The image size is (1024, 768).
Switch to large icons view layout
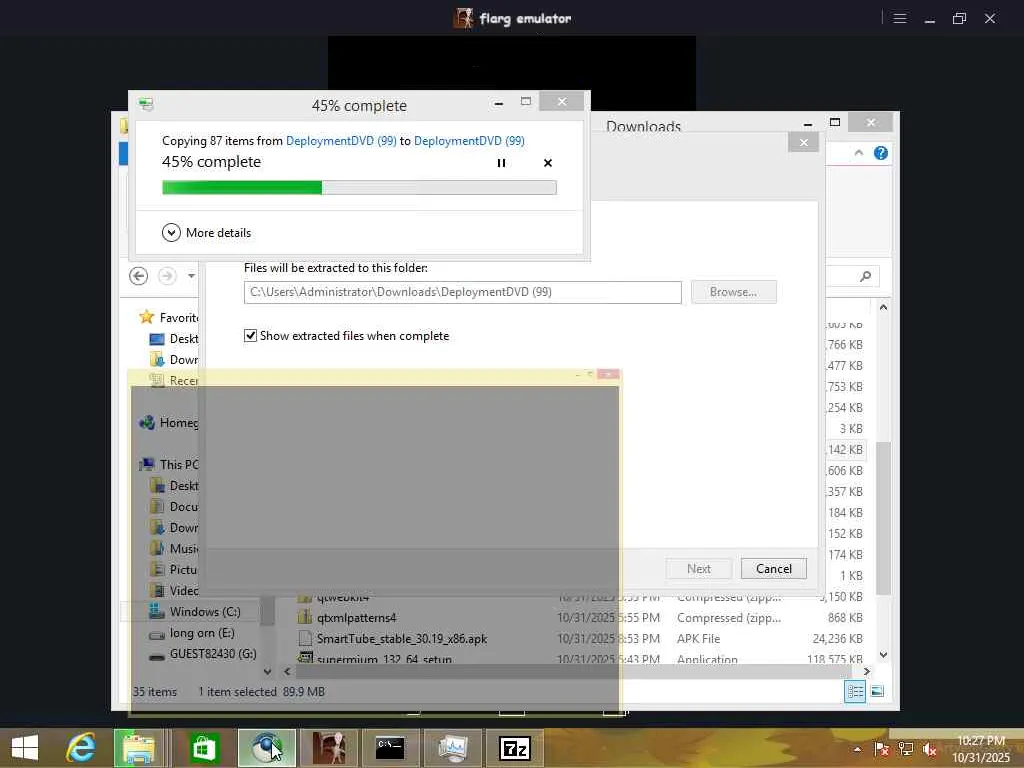click(877, 692)
